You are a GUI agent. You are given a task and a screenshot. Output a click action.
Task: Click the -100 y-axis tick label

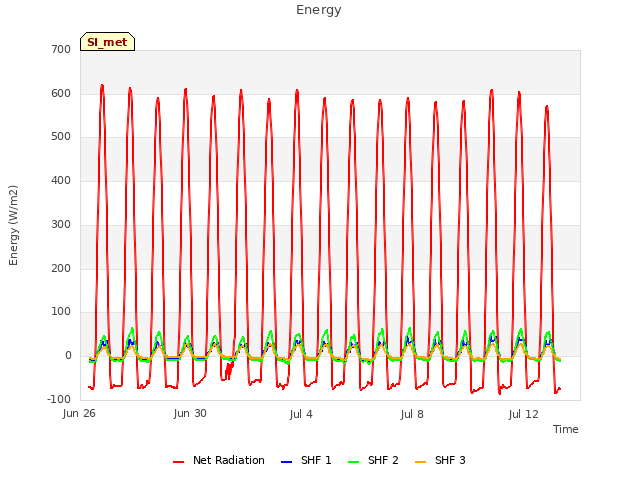[59, 399]
